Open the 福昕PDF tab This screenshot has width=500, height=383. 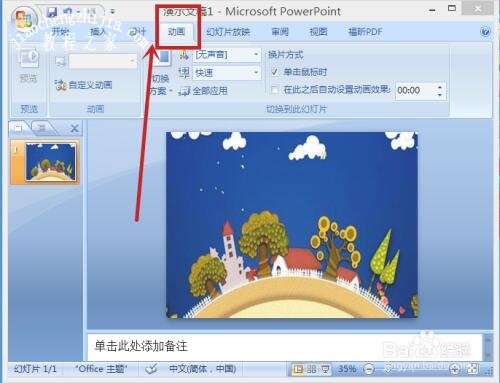click(x=365, y=32)
